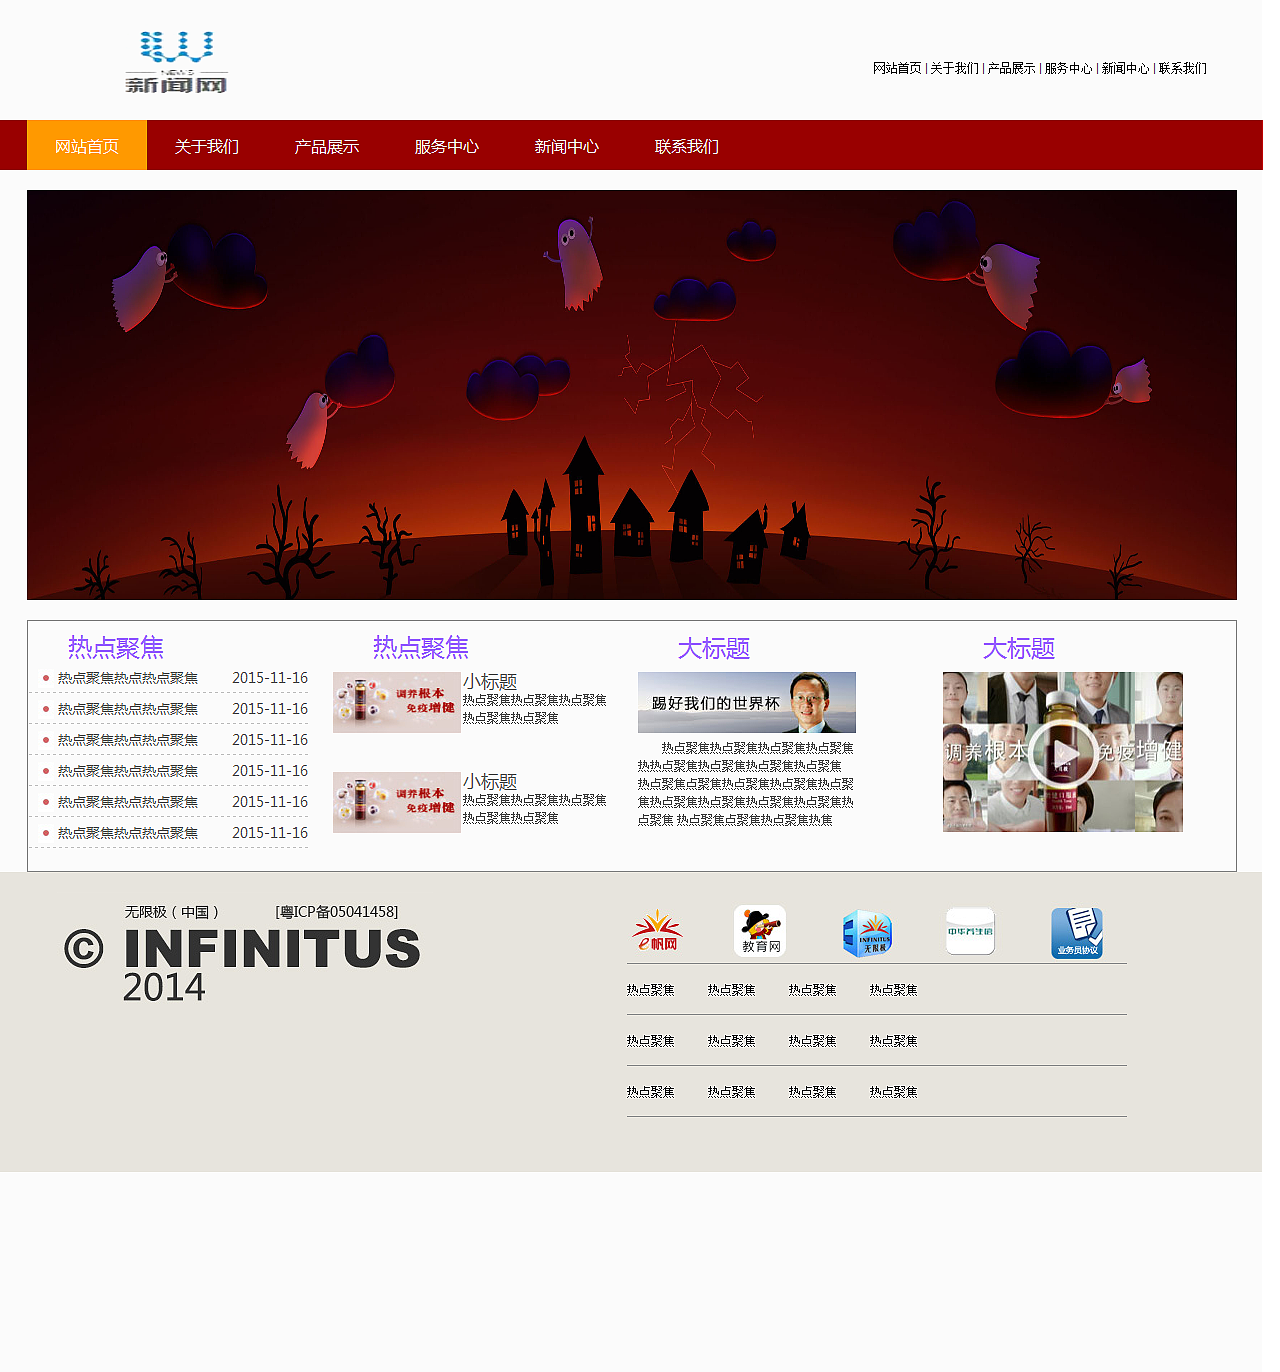The width and height of the screenshot is (1280, 1372).
Task: Click 产品展示 in the top-right link row
Action: (1010, 68)
